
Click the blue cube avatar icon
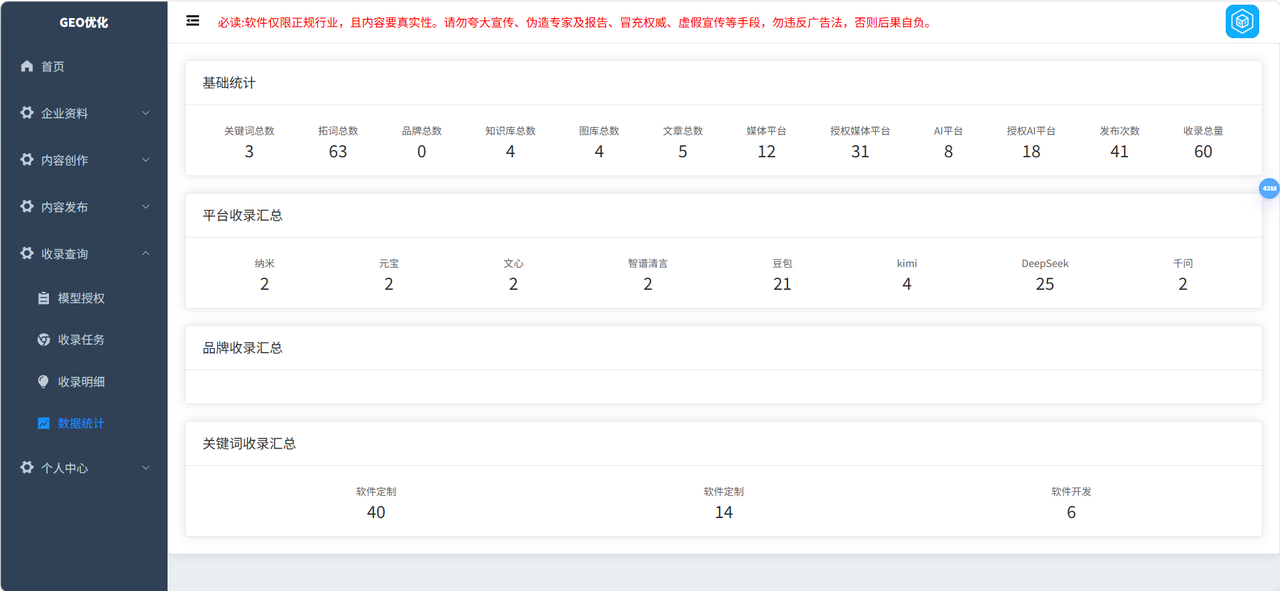tap(1242, 21)
